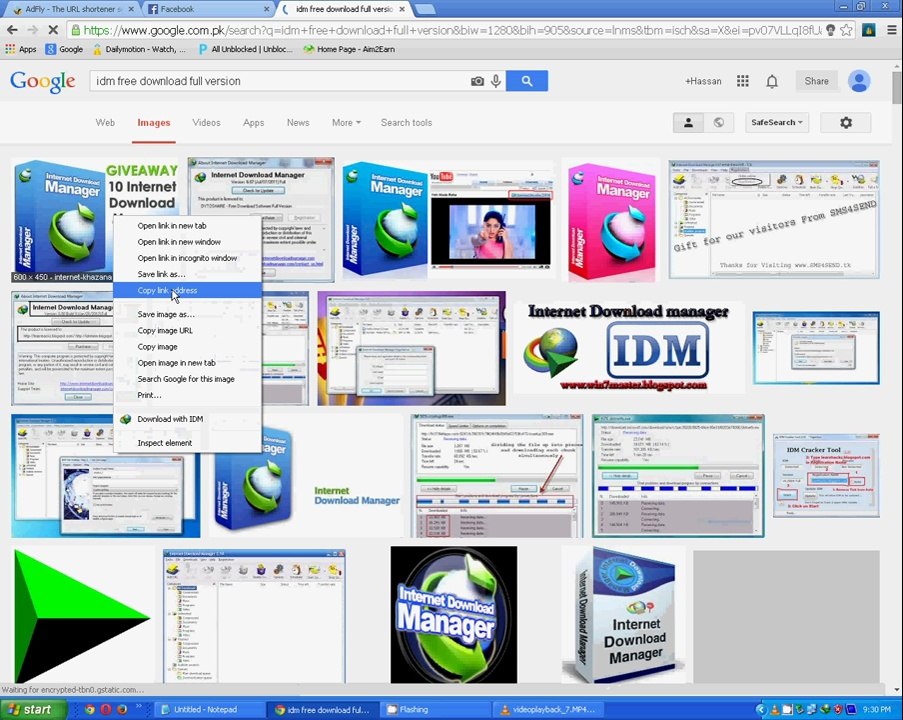Choose Save link as...

point(187,274)
